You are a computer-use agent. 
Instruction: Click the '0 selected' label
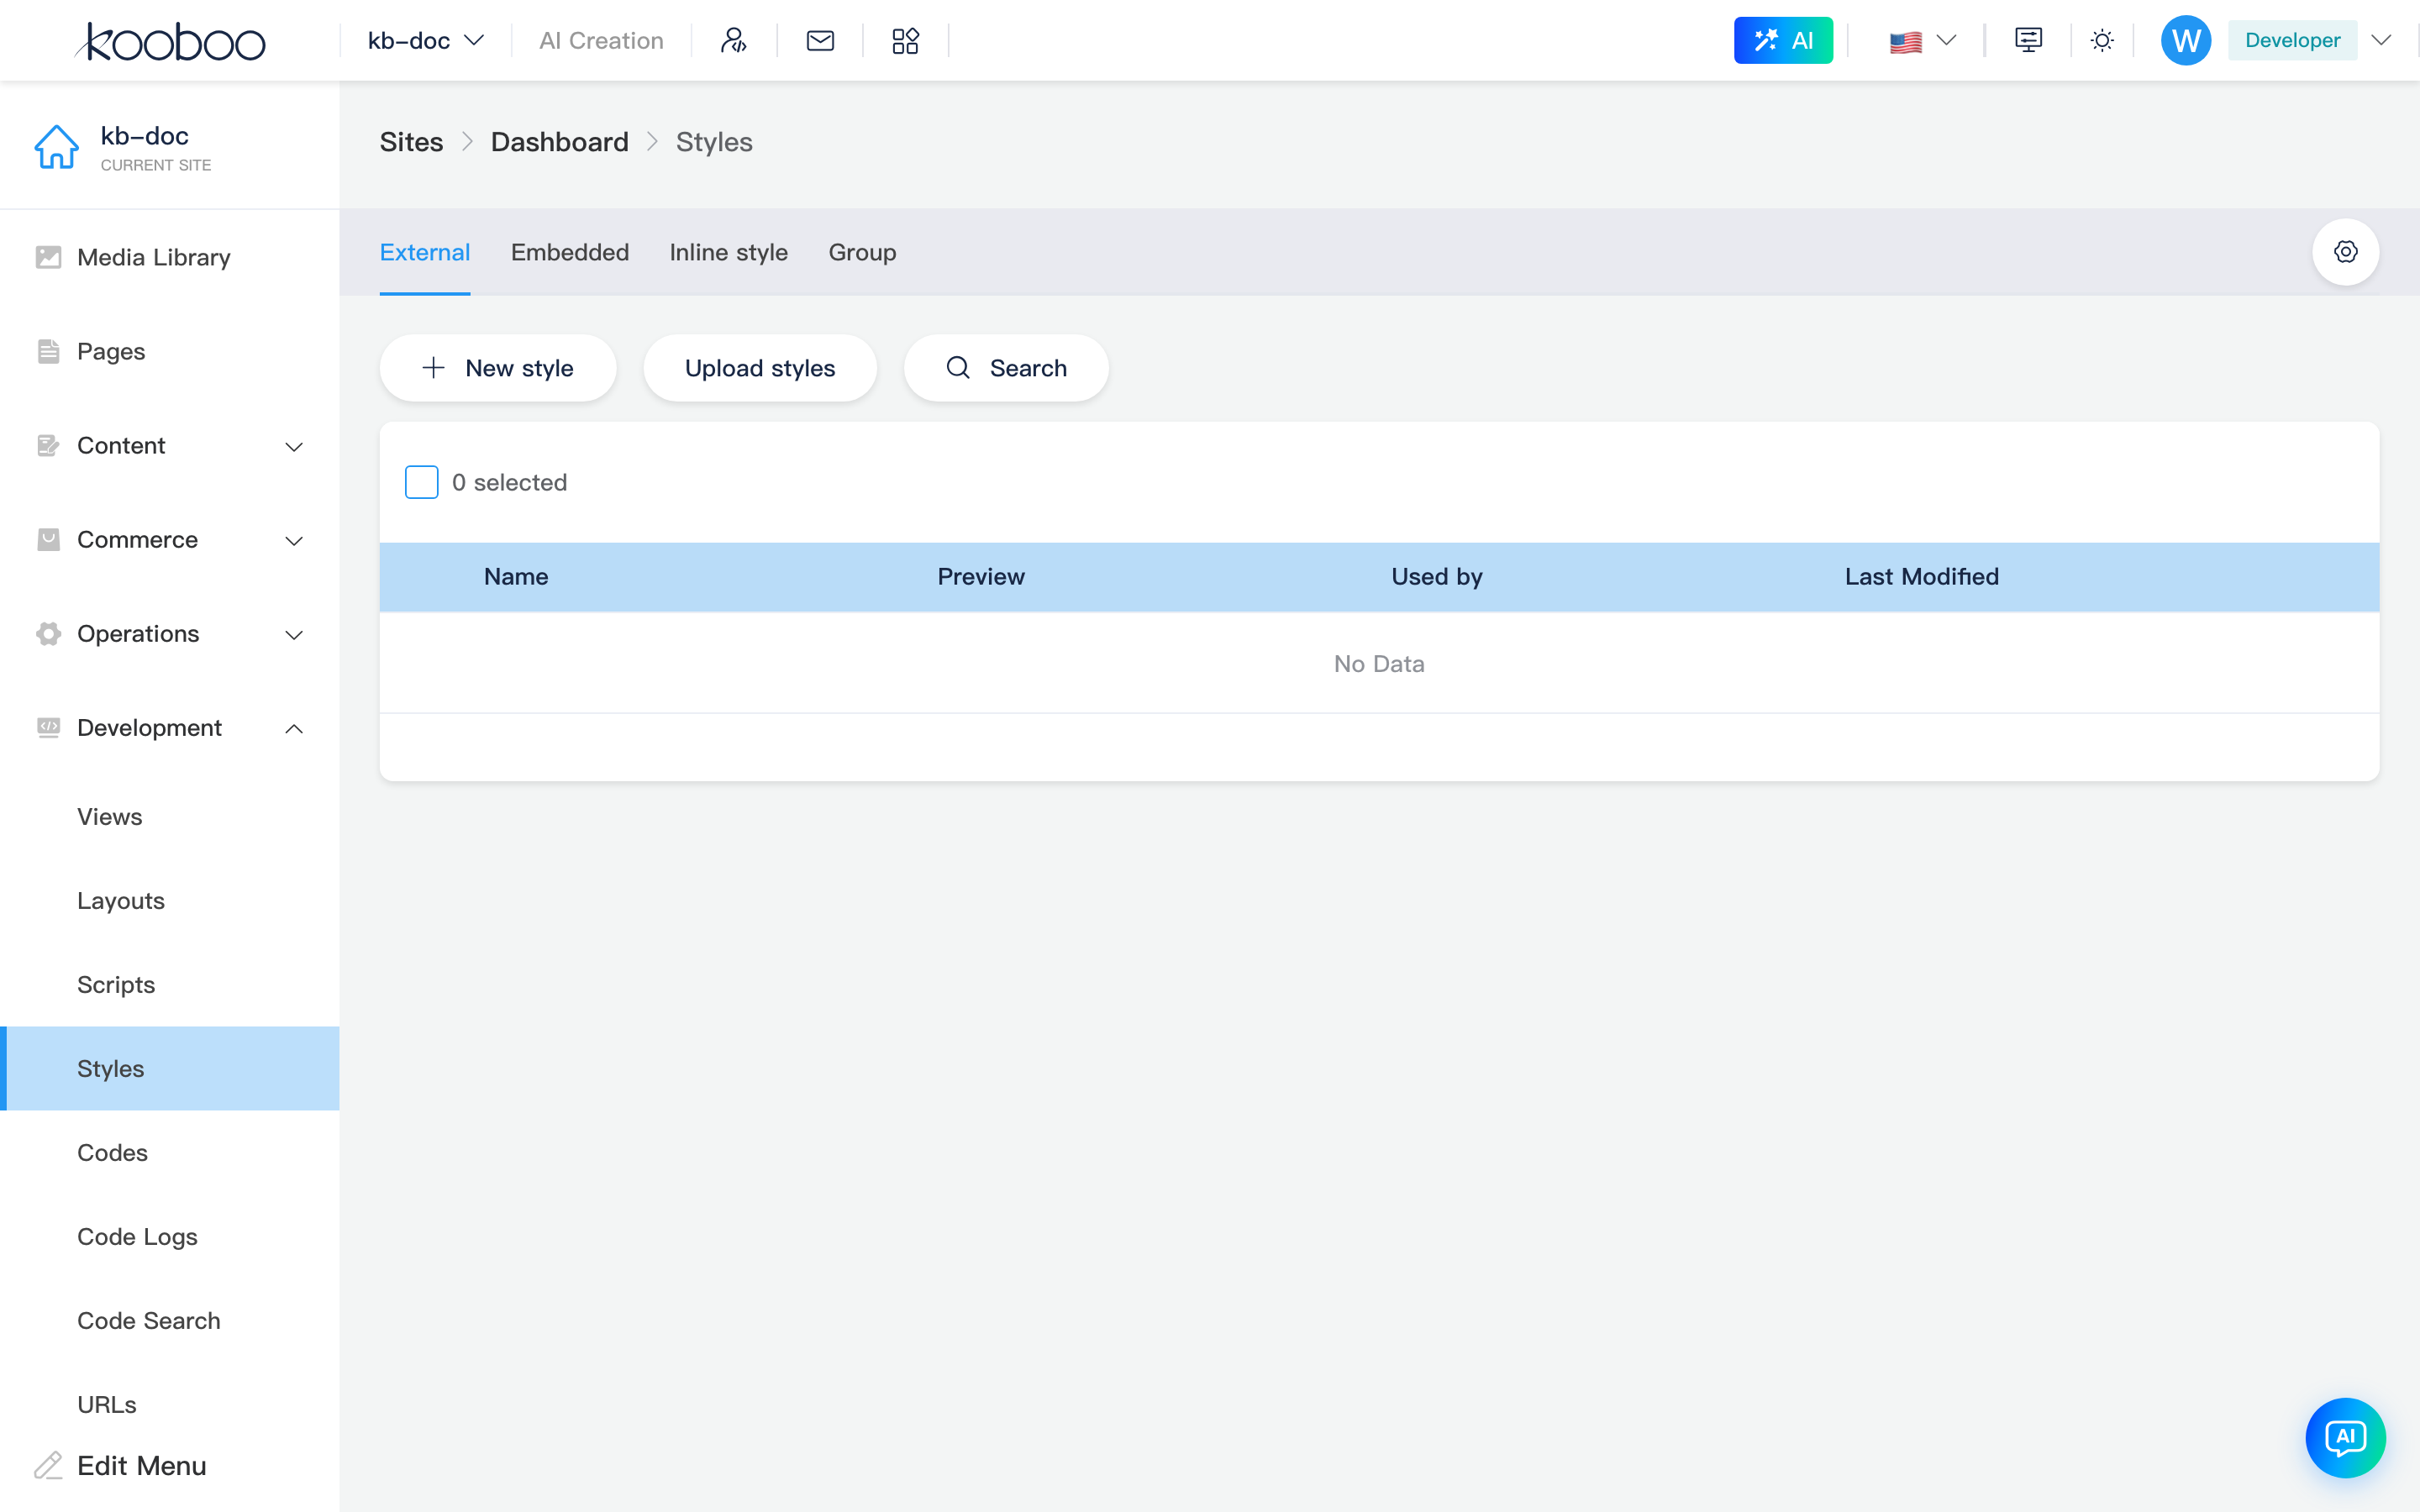coord(509,483)
